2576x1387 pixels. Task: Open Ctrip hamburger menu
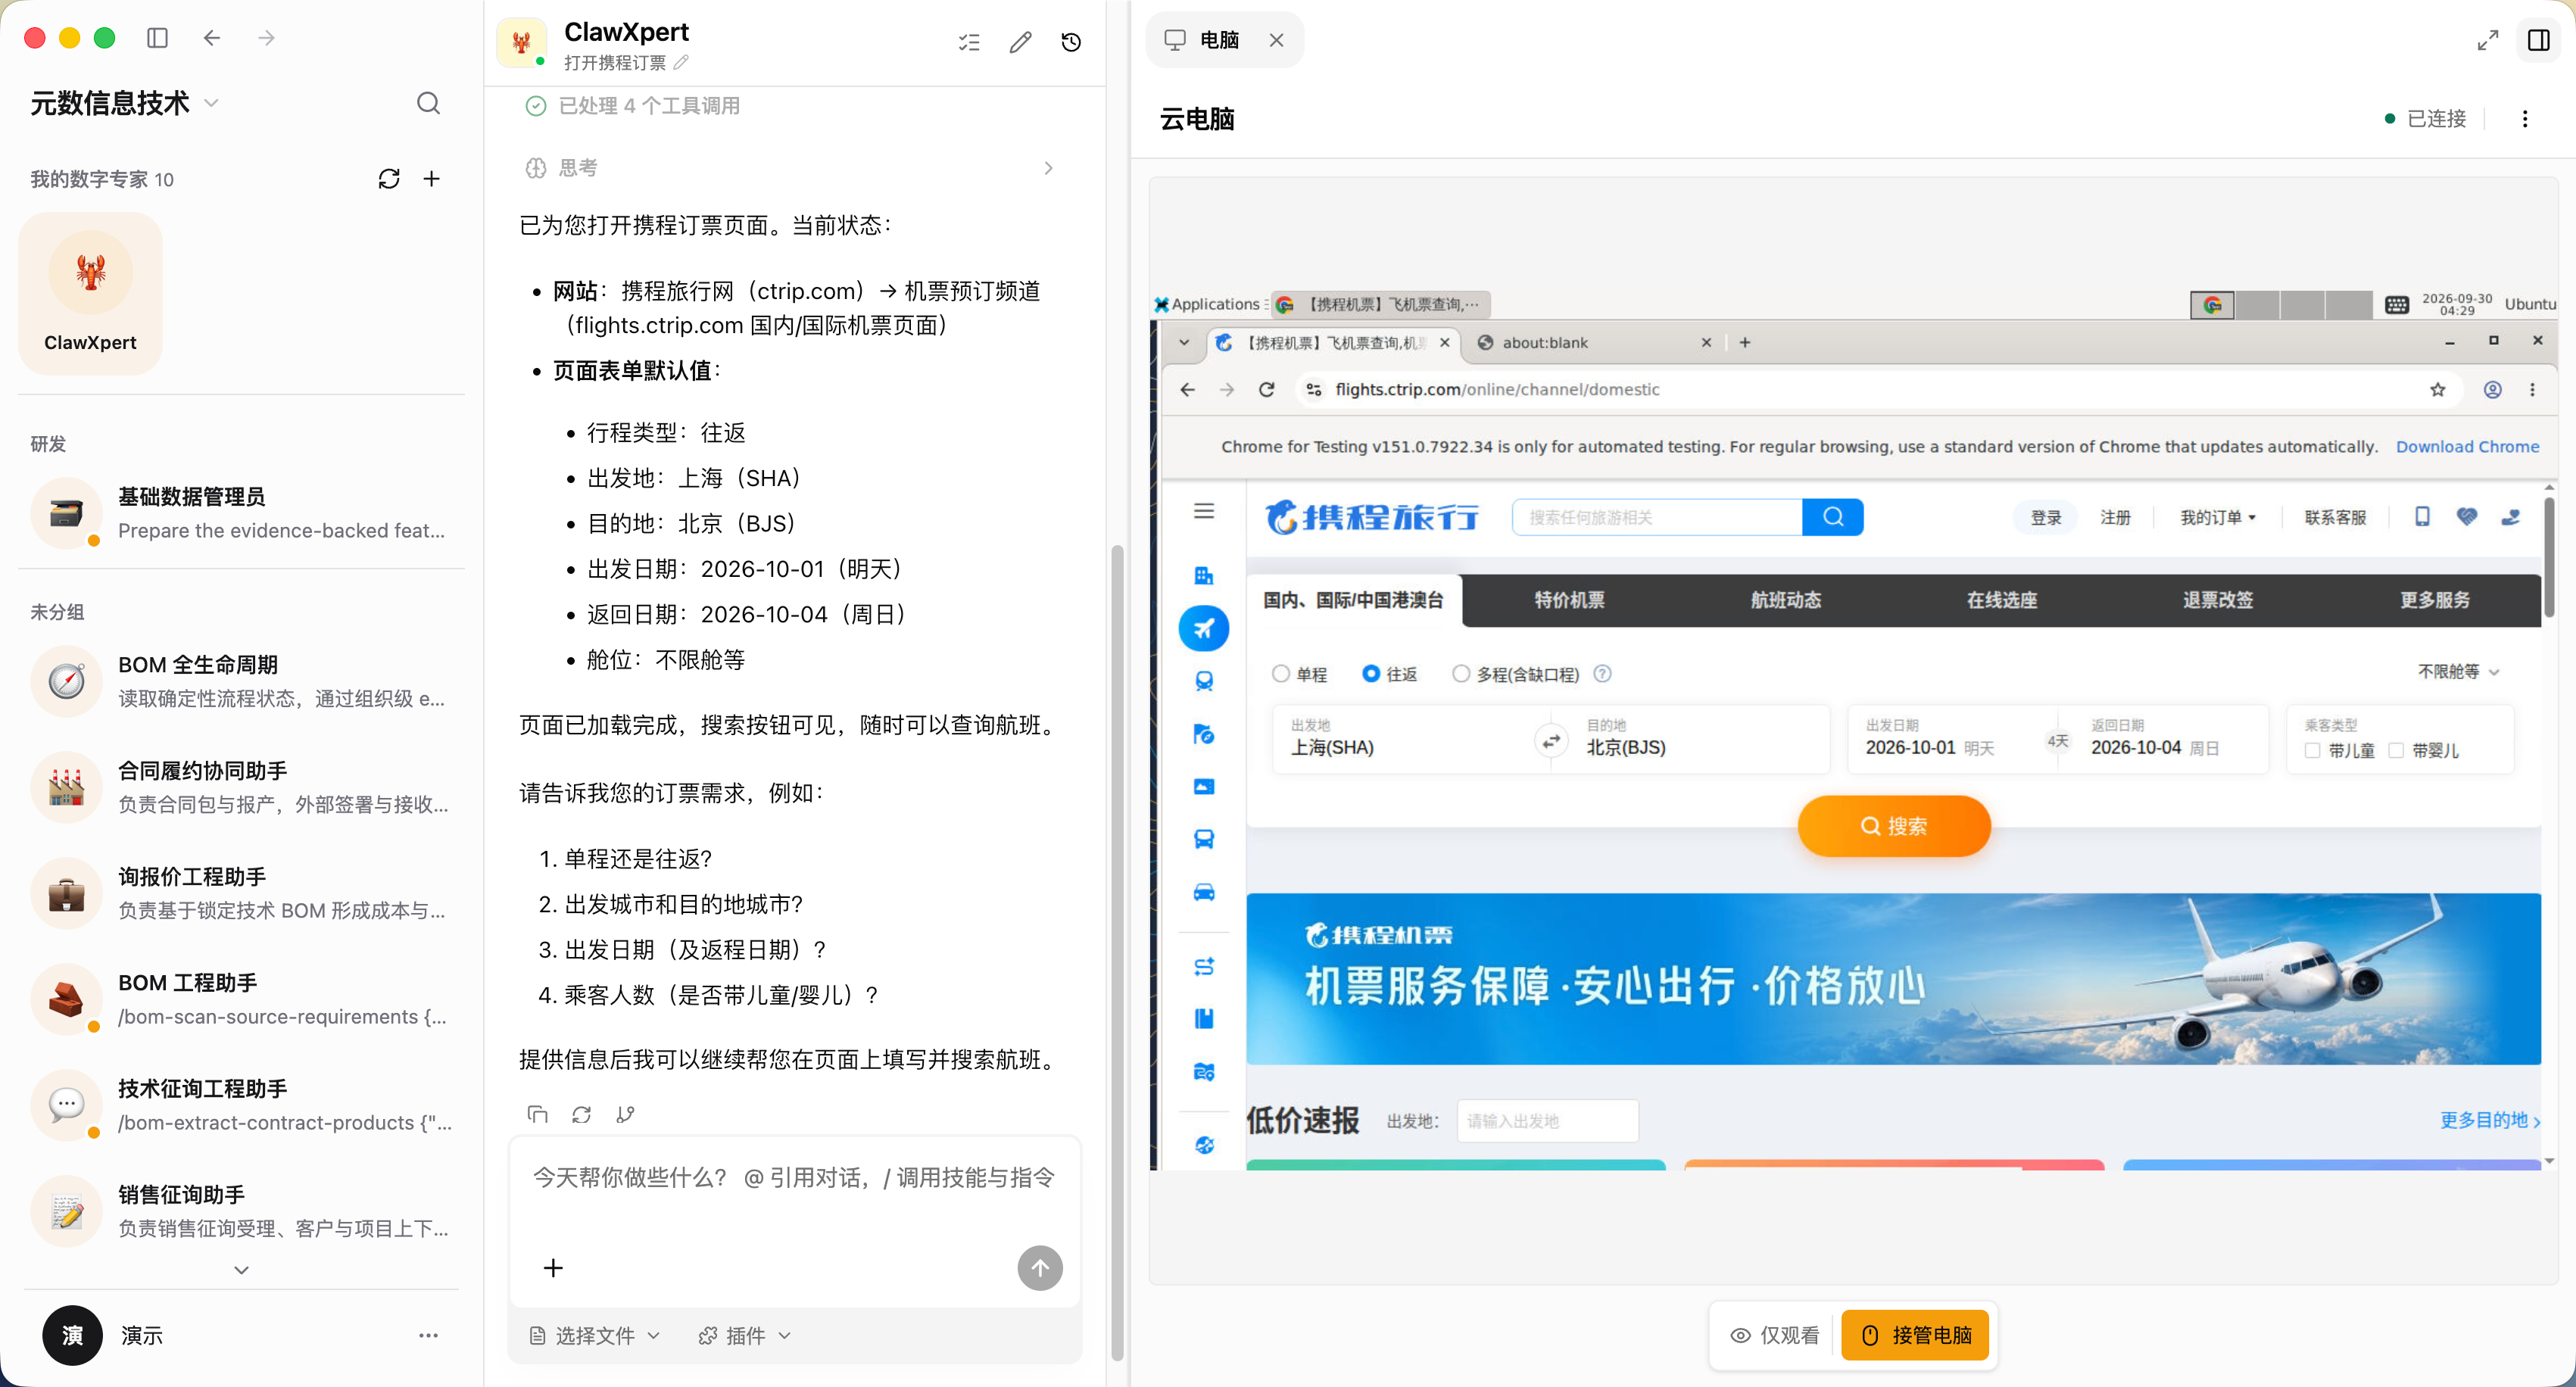click(1204, 511)
